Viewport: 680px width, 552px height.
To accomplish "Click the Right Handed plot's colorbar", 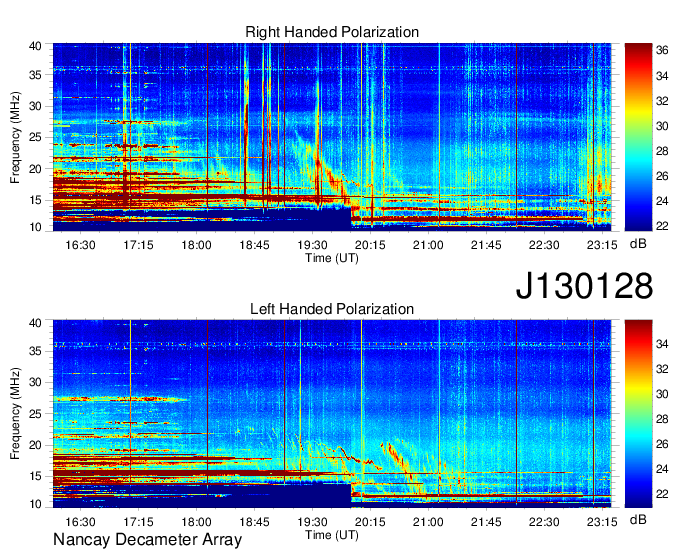I will point(638,137).
